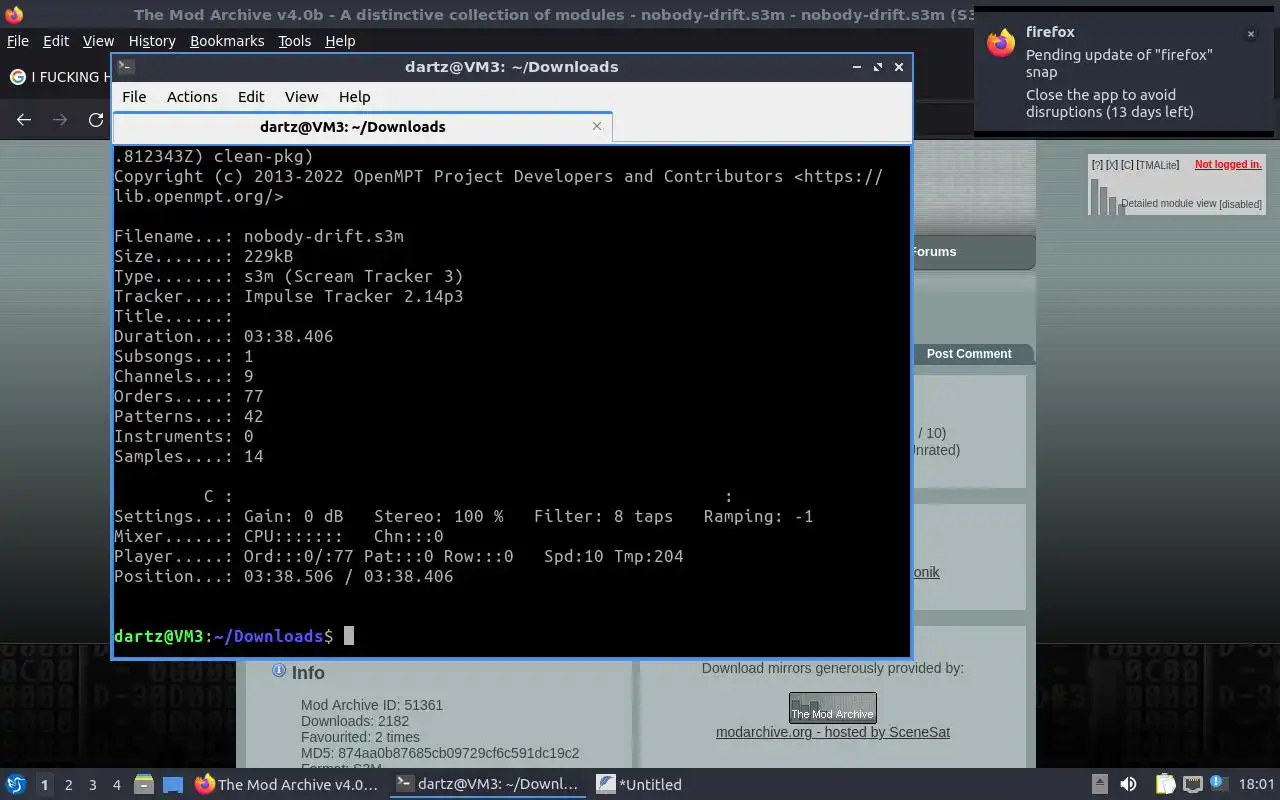Minimize the terminal window
The image size is (1280, 800).
point(857,67)
